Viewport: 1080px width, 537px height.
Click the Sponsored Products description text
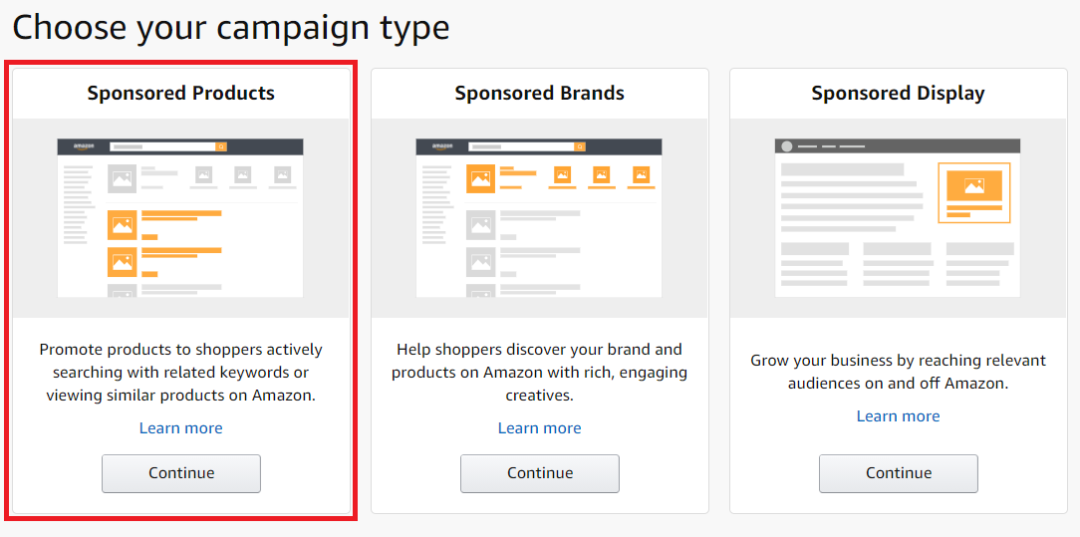tap(181, 372)
